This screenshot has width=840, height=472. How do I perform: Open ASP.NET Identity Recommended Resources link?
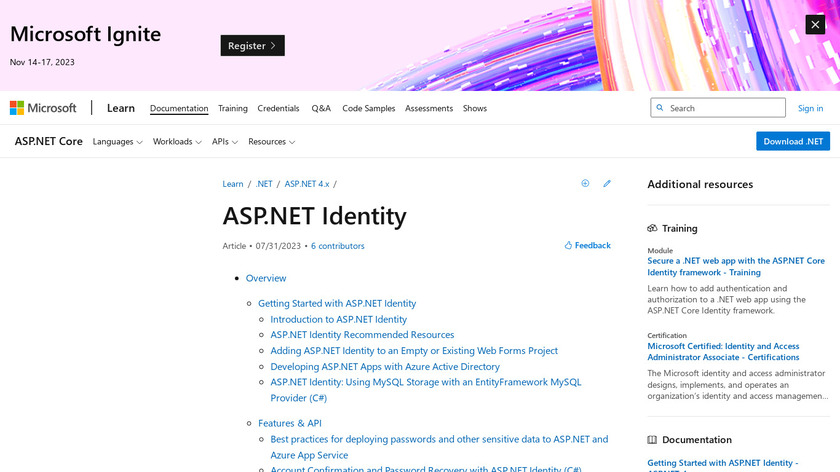click(x=362, y=335)
